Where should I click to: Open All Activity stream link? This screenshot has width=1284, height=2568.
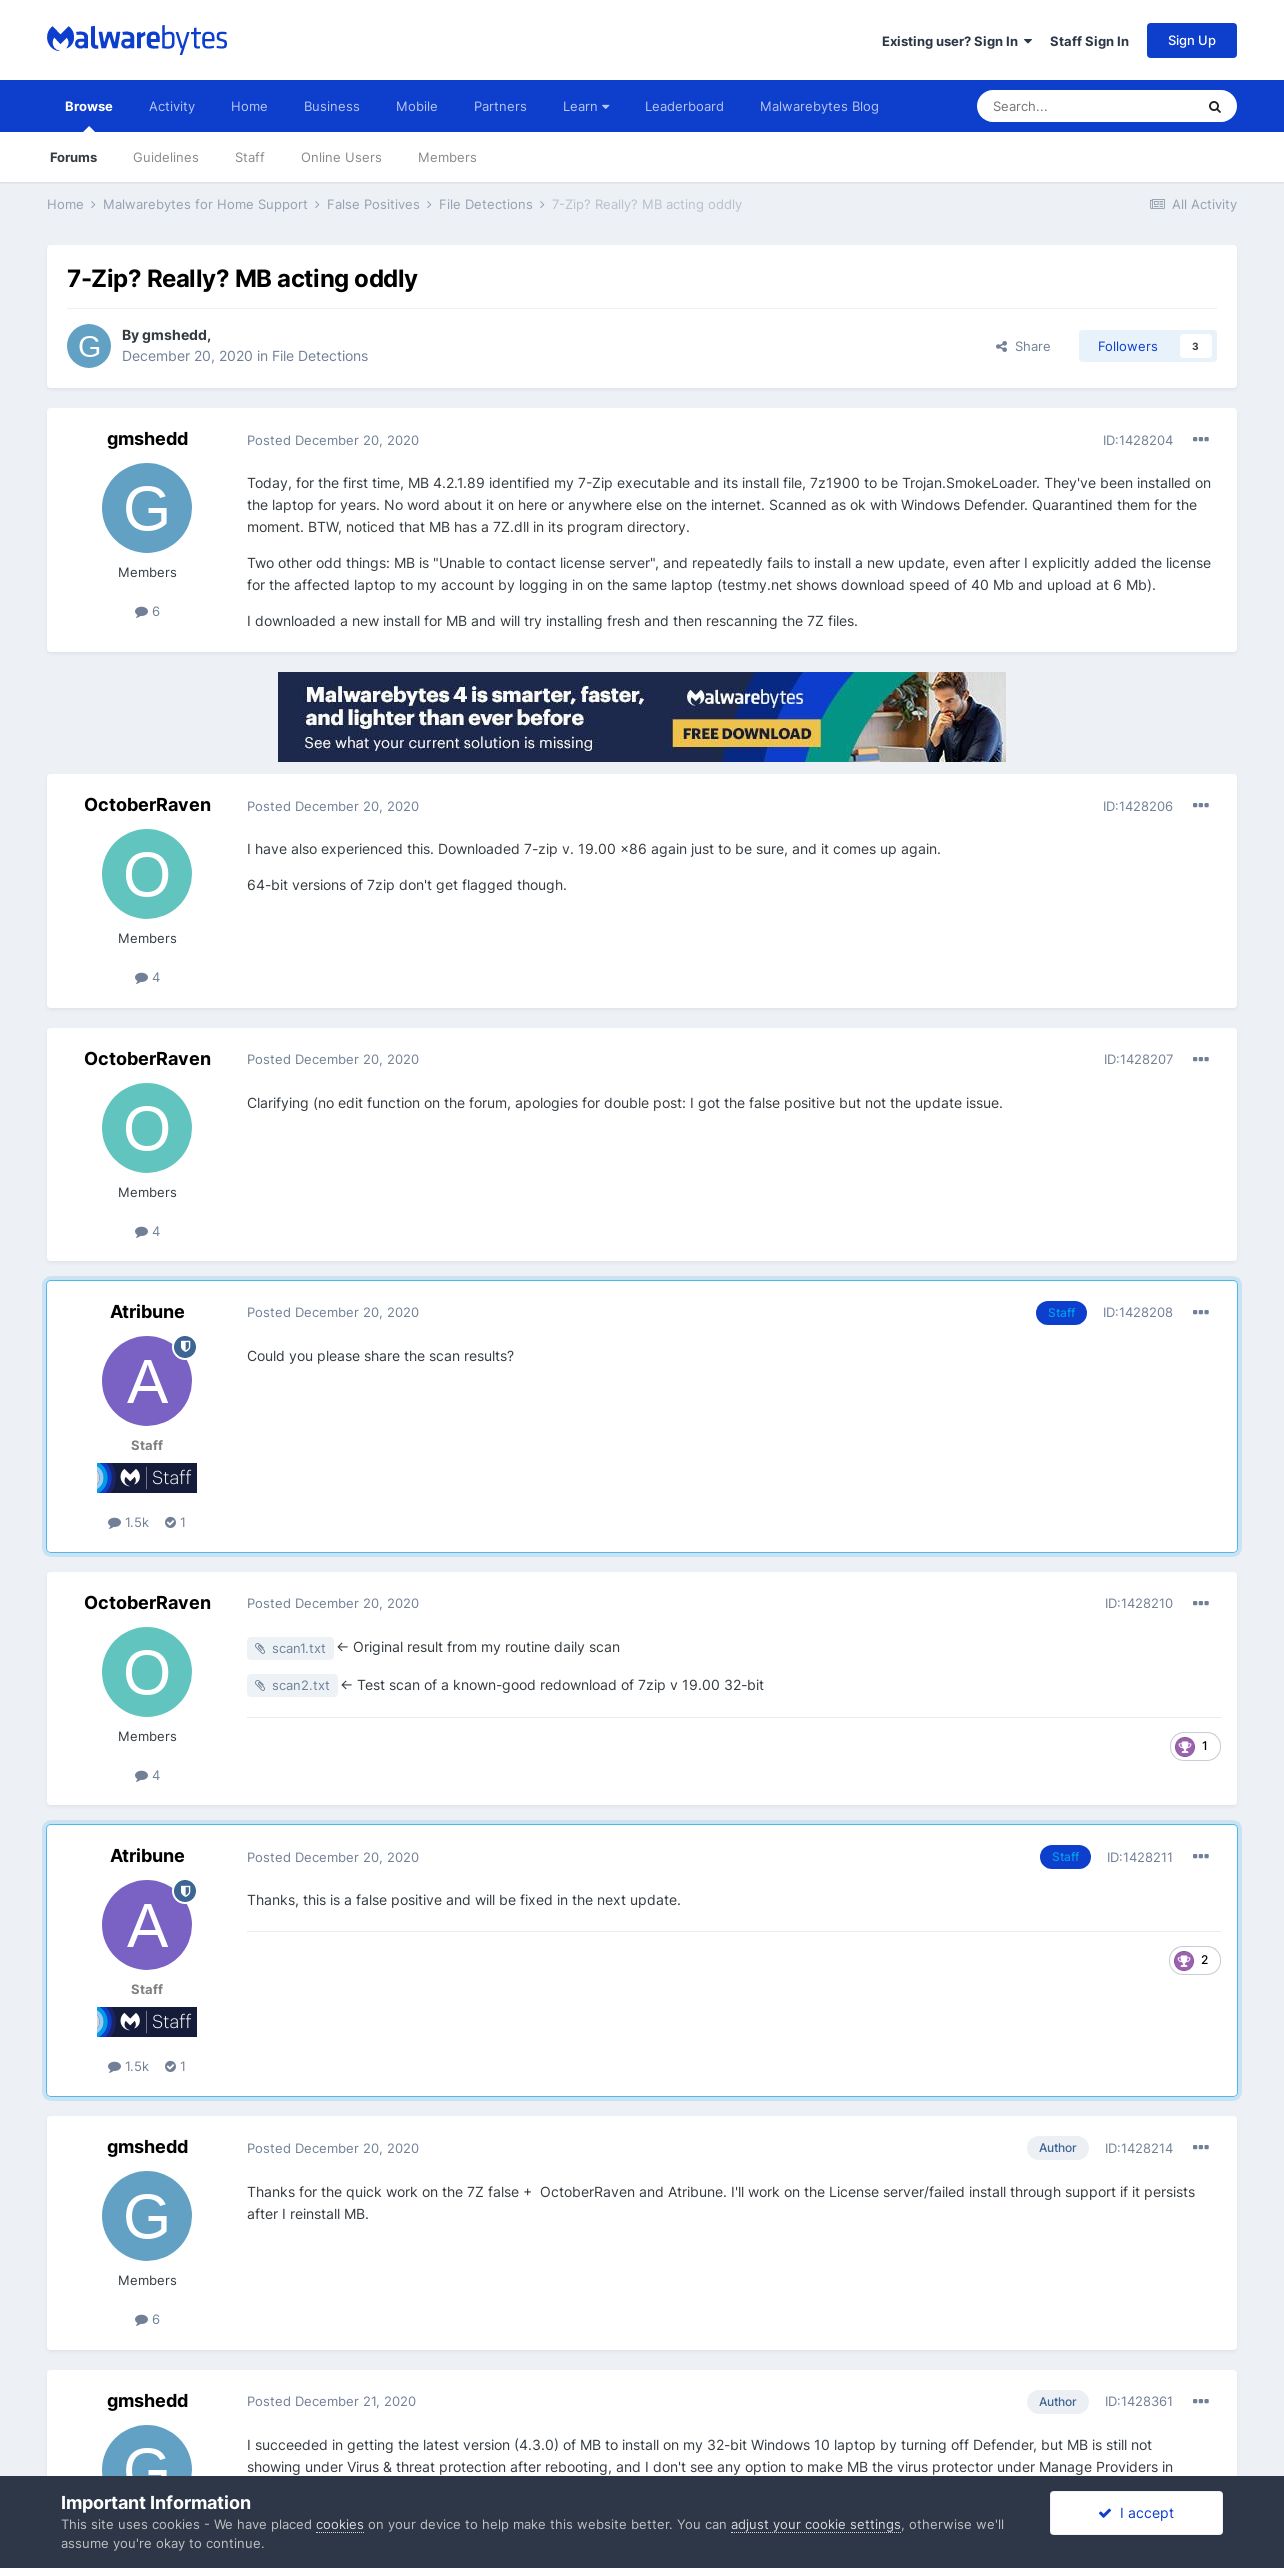coord(1193,204)
